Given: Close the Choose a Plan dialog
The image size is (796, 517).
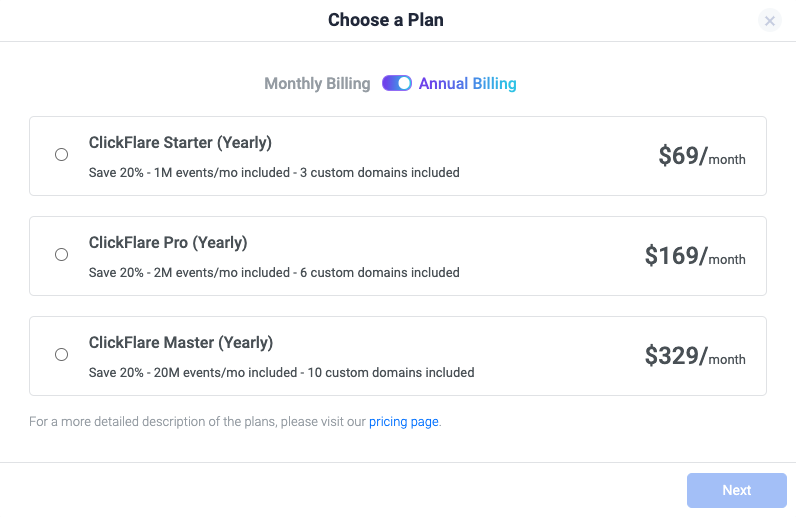Looking at the screenshot, I should click(x=769, y=21).
